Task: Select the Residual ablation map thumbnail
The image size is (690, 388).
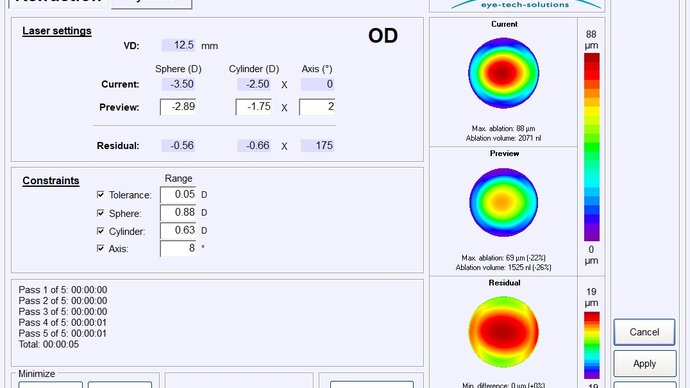Action: [503, 332]
